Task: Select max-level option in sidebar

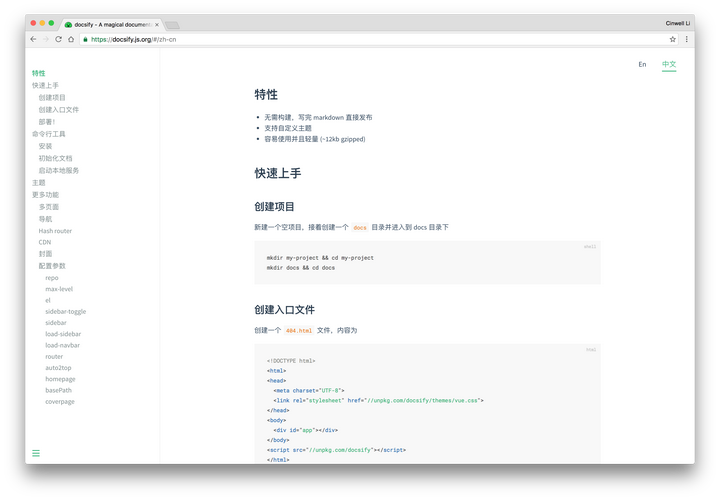Action: 59,289
